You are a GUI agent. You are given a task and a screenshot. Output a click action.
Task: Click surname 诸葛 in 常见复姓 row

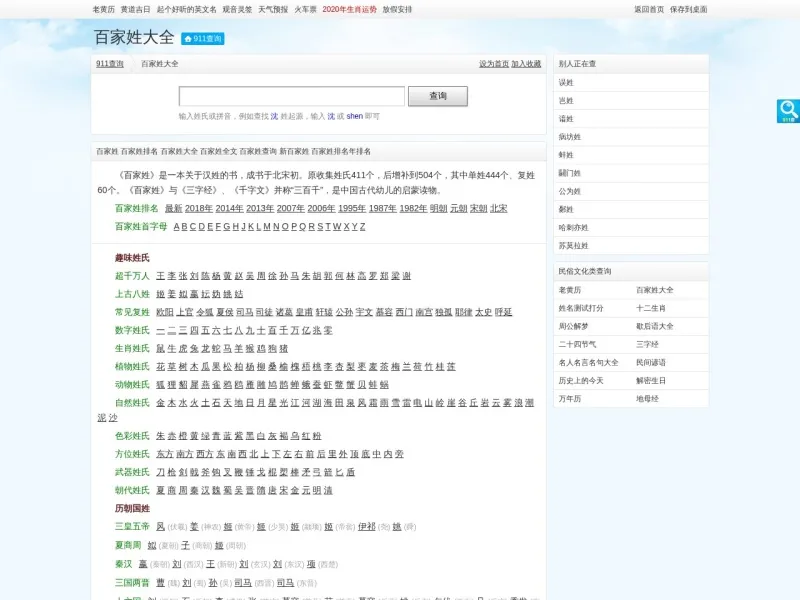click(x=284, y=312)
